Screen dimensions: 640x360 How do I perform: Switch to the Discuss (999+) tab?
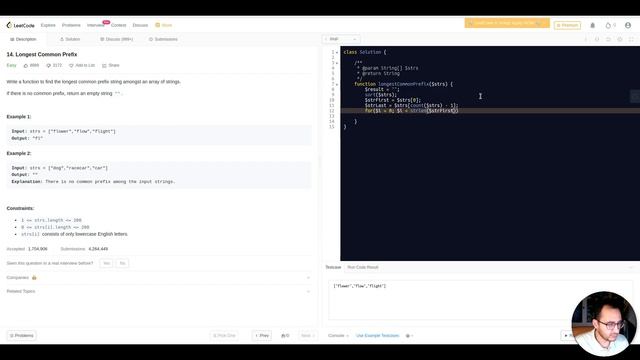(x=117, y=39)
